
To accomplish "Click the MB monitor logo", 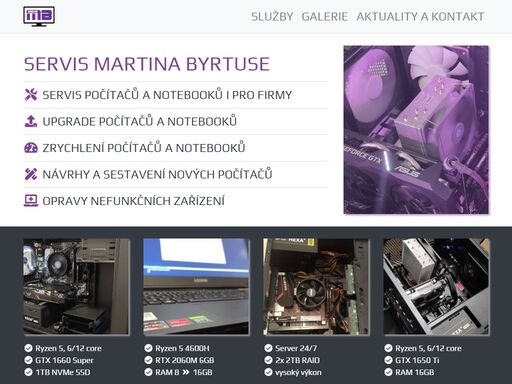I will tap(39, 16).
